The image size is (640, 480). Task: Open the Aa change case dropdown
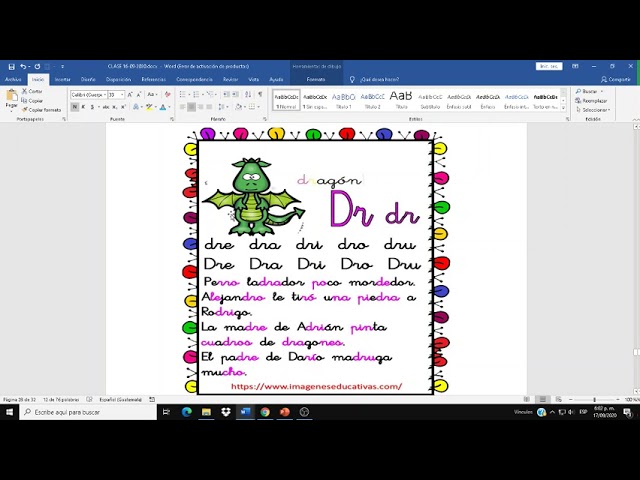point(152,95)
